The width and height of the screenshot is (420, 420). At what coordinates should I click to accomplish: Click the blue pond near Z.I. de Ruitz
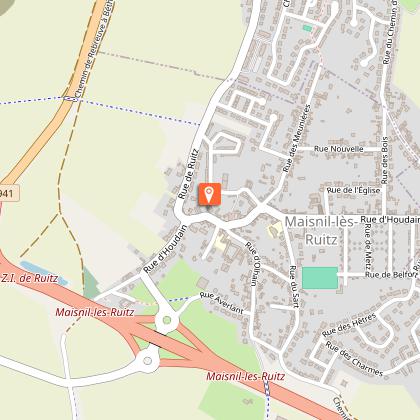(43, 273)
